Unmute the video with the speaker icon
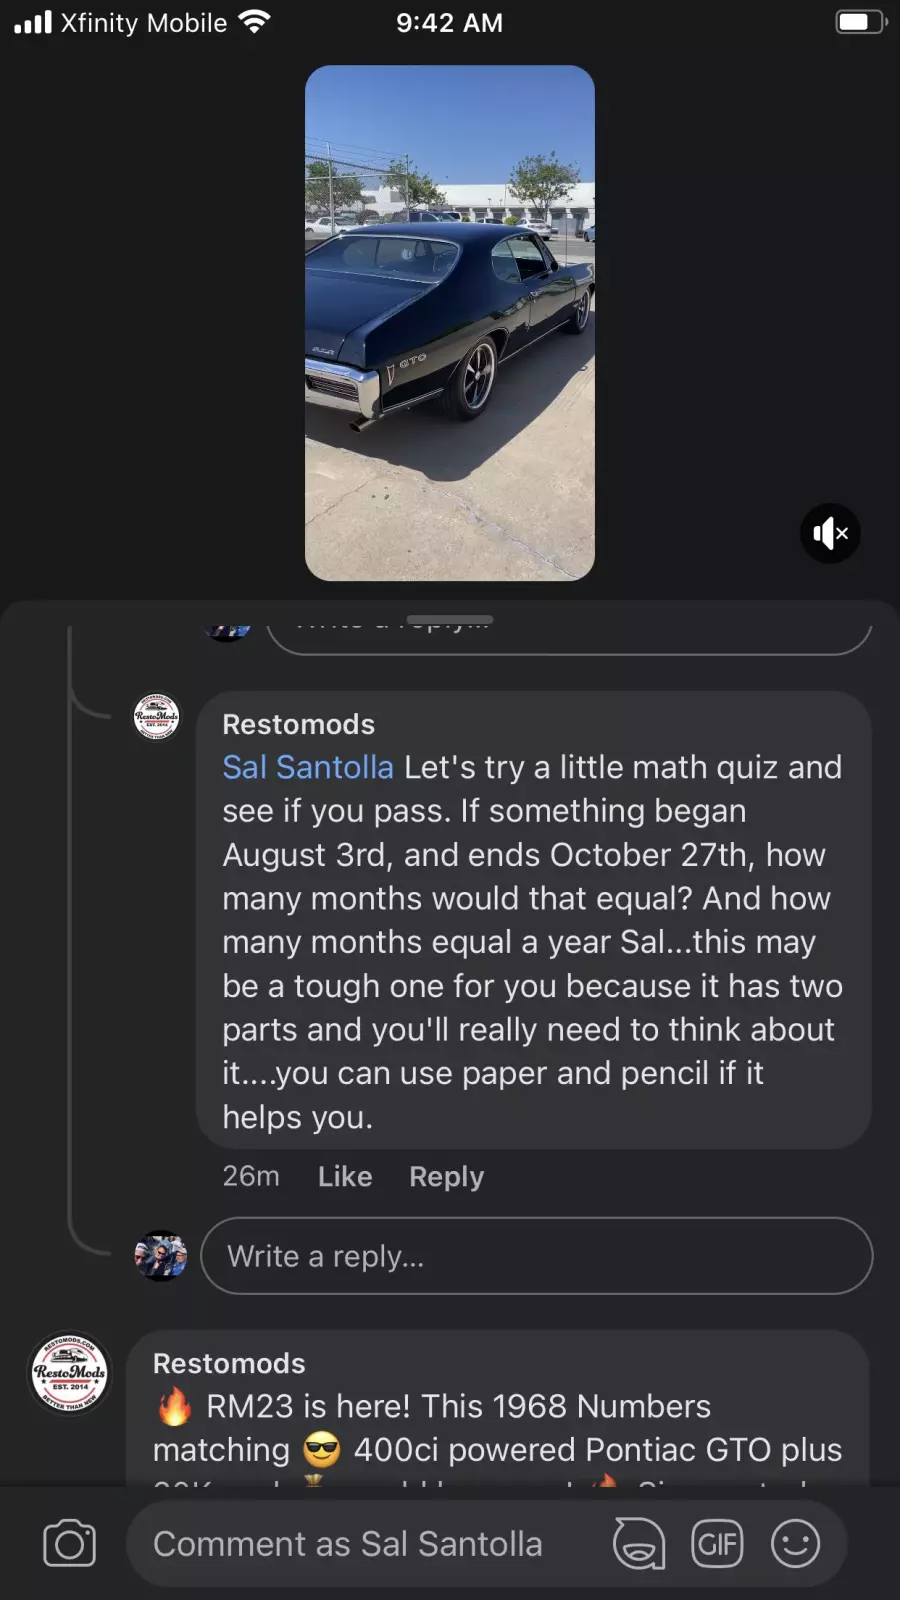Image resolution: width=900 pixels, height=1600 pixels. [x=830, y=533]
